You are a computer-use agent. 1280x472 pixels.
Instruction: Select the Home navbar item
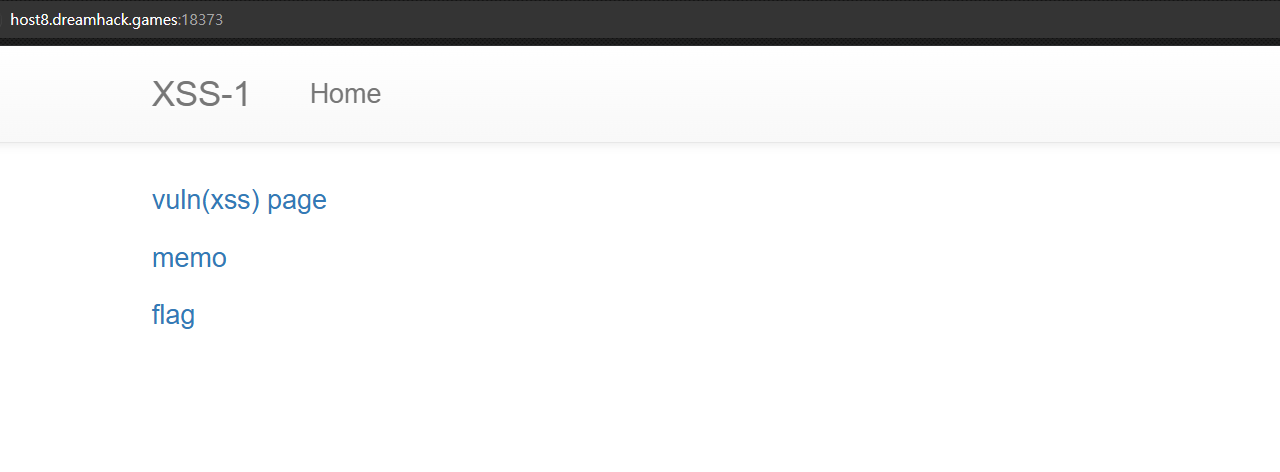coord(345,94)
